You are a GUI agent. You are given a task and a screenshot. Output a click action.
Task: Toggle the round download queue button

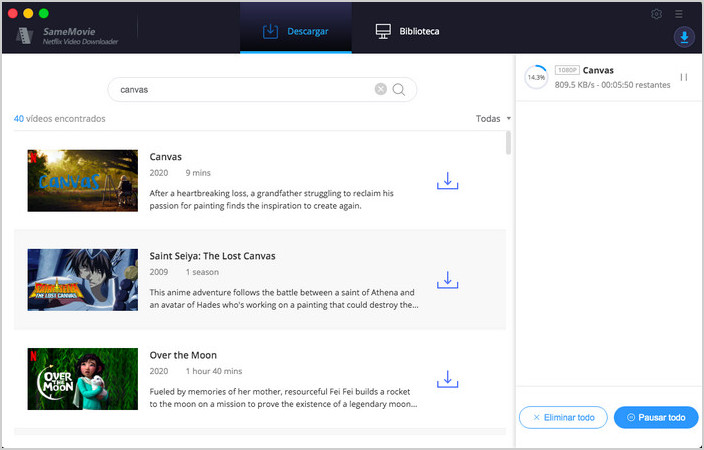(684, 37)
